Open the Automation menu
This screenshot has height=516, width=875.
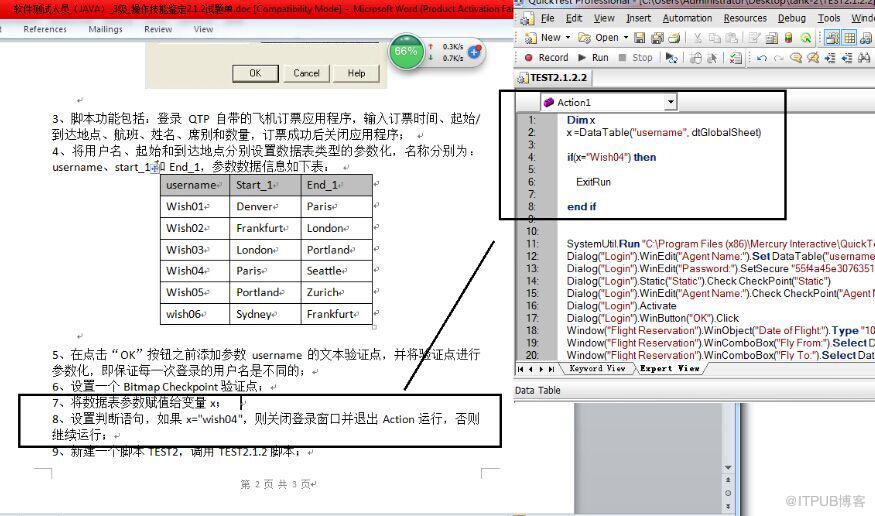[687, 18]
